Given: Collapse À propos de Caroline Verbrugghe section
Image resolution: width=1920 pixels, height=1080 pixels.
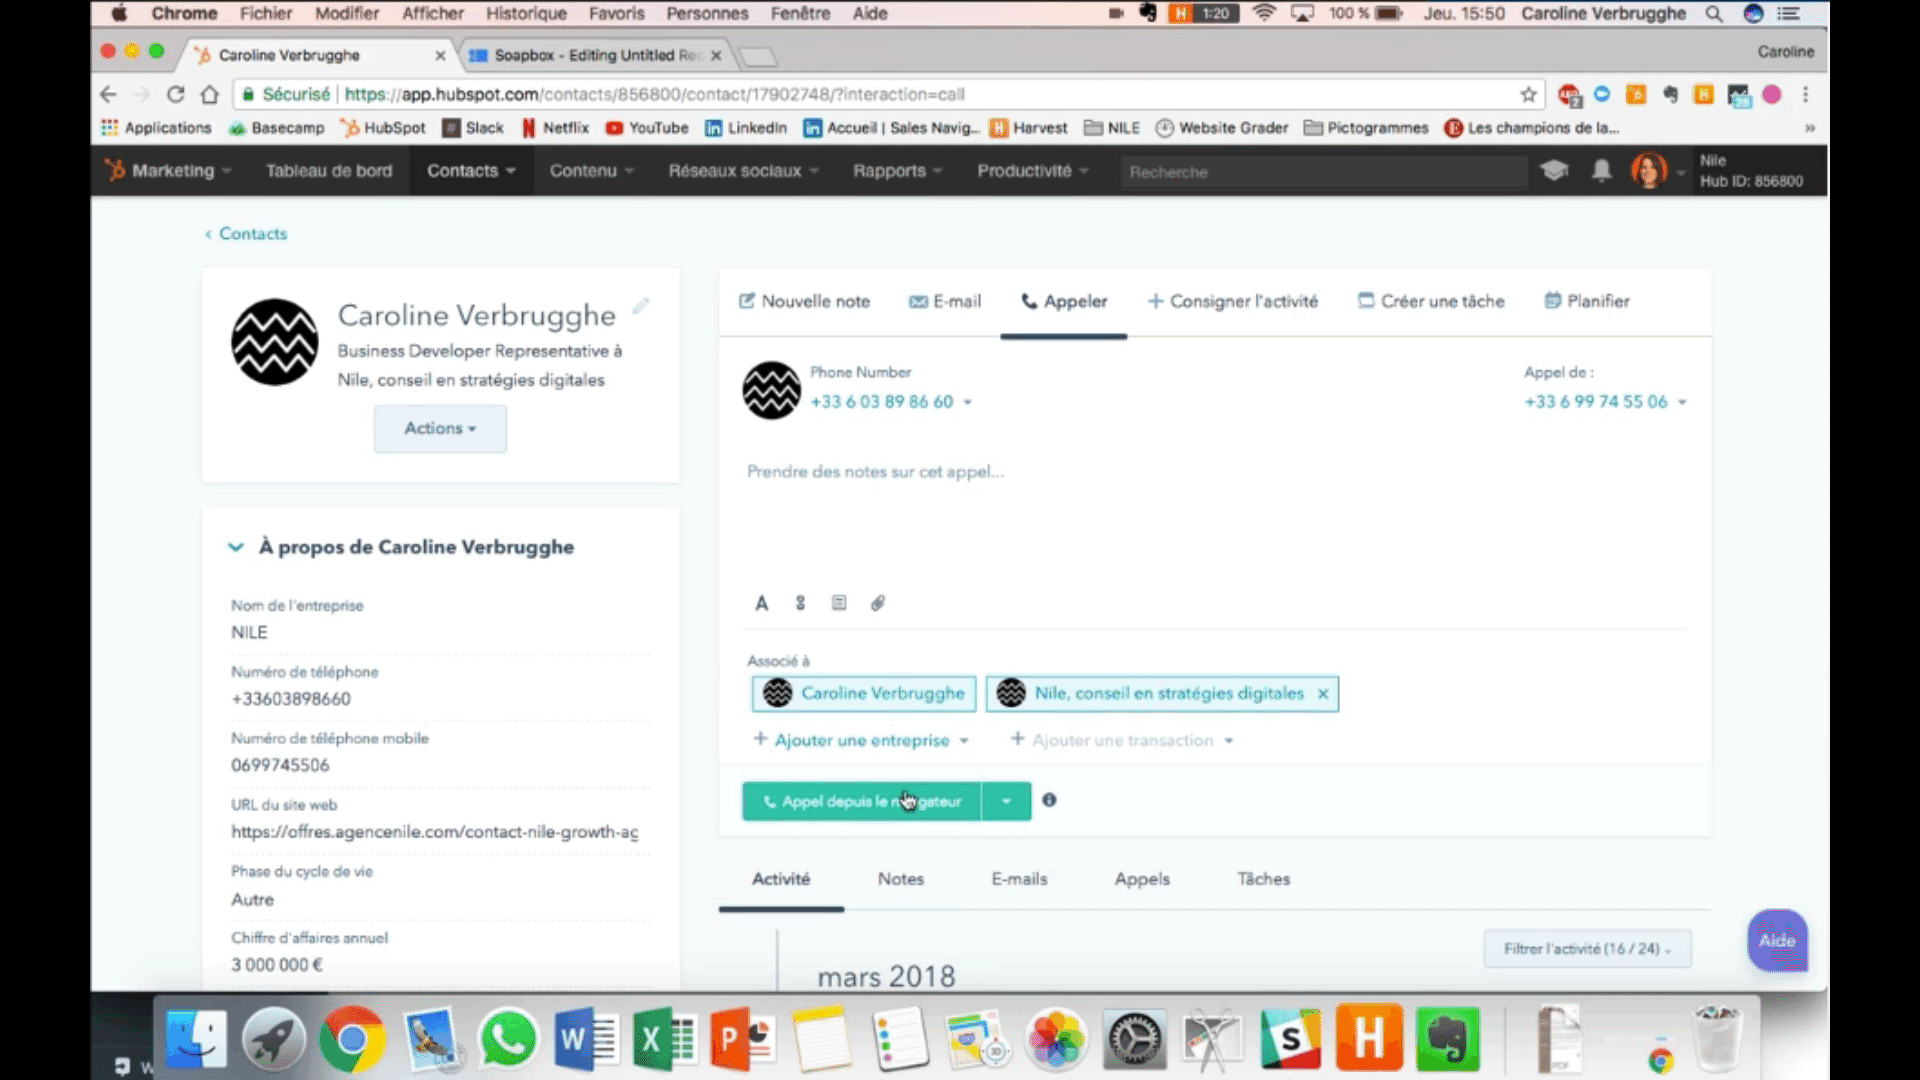Looking at the screenshot, I should (236, 547).
